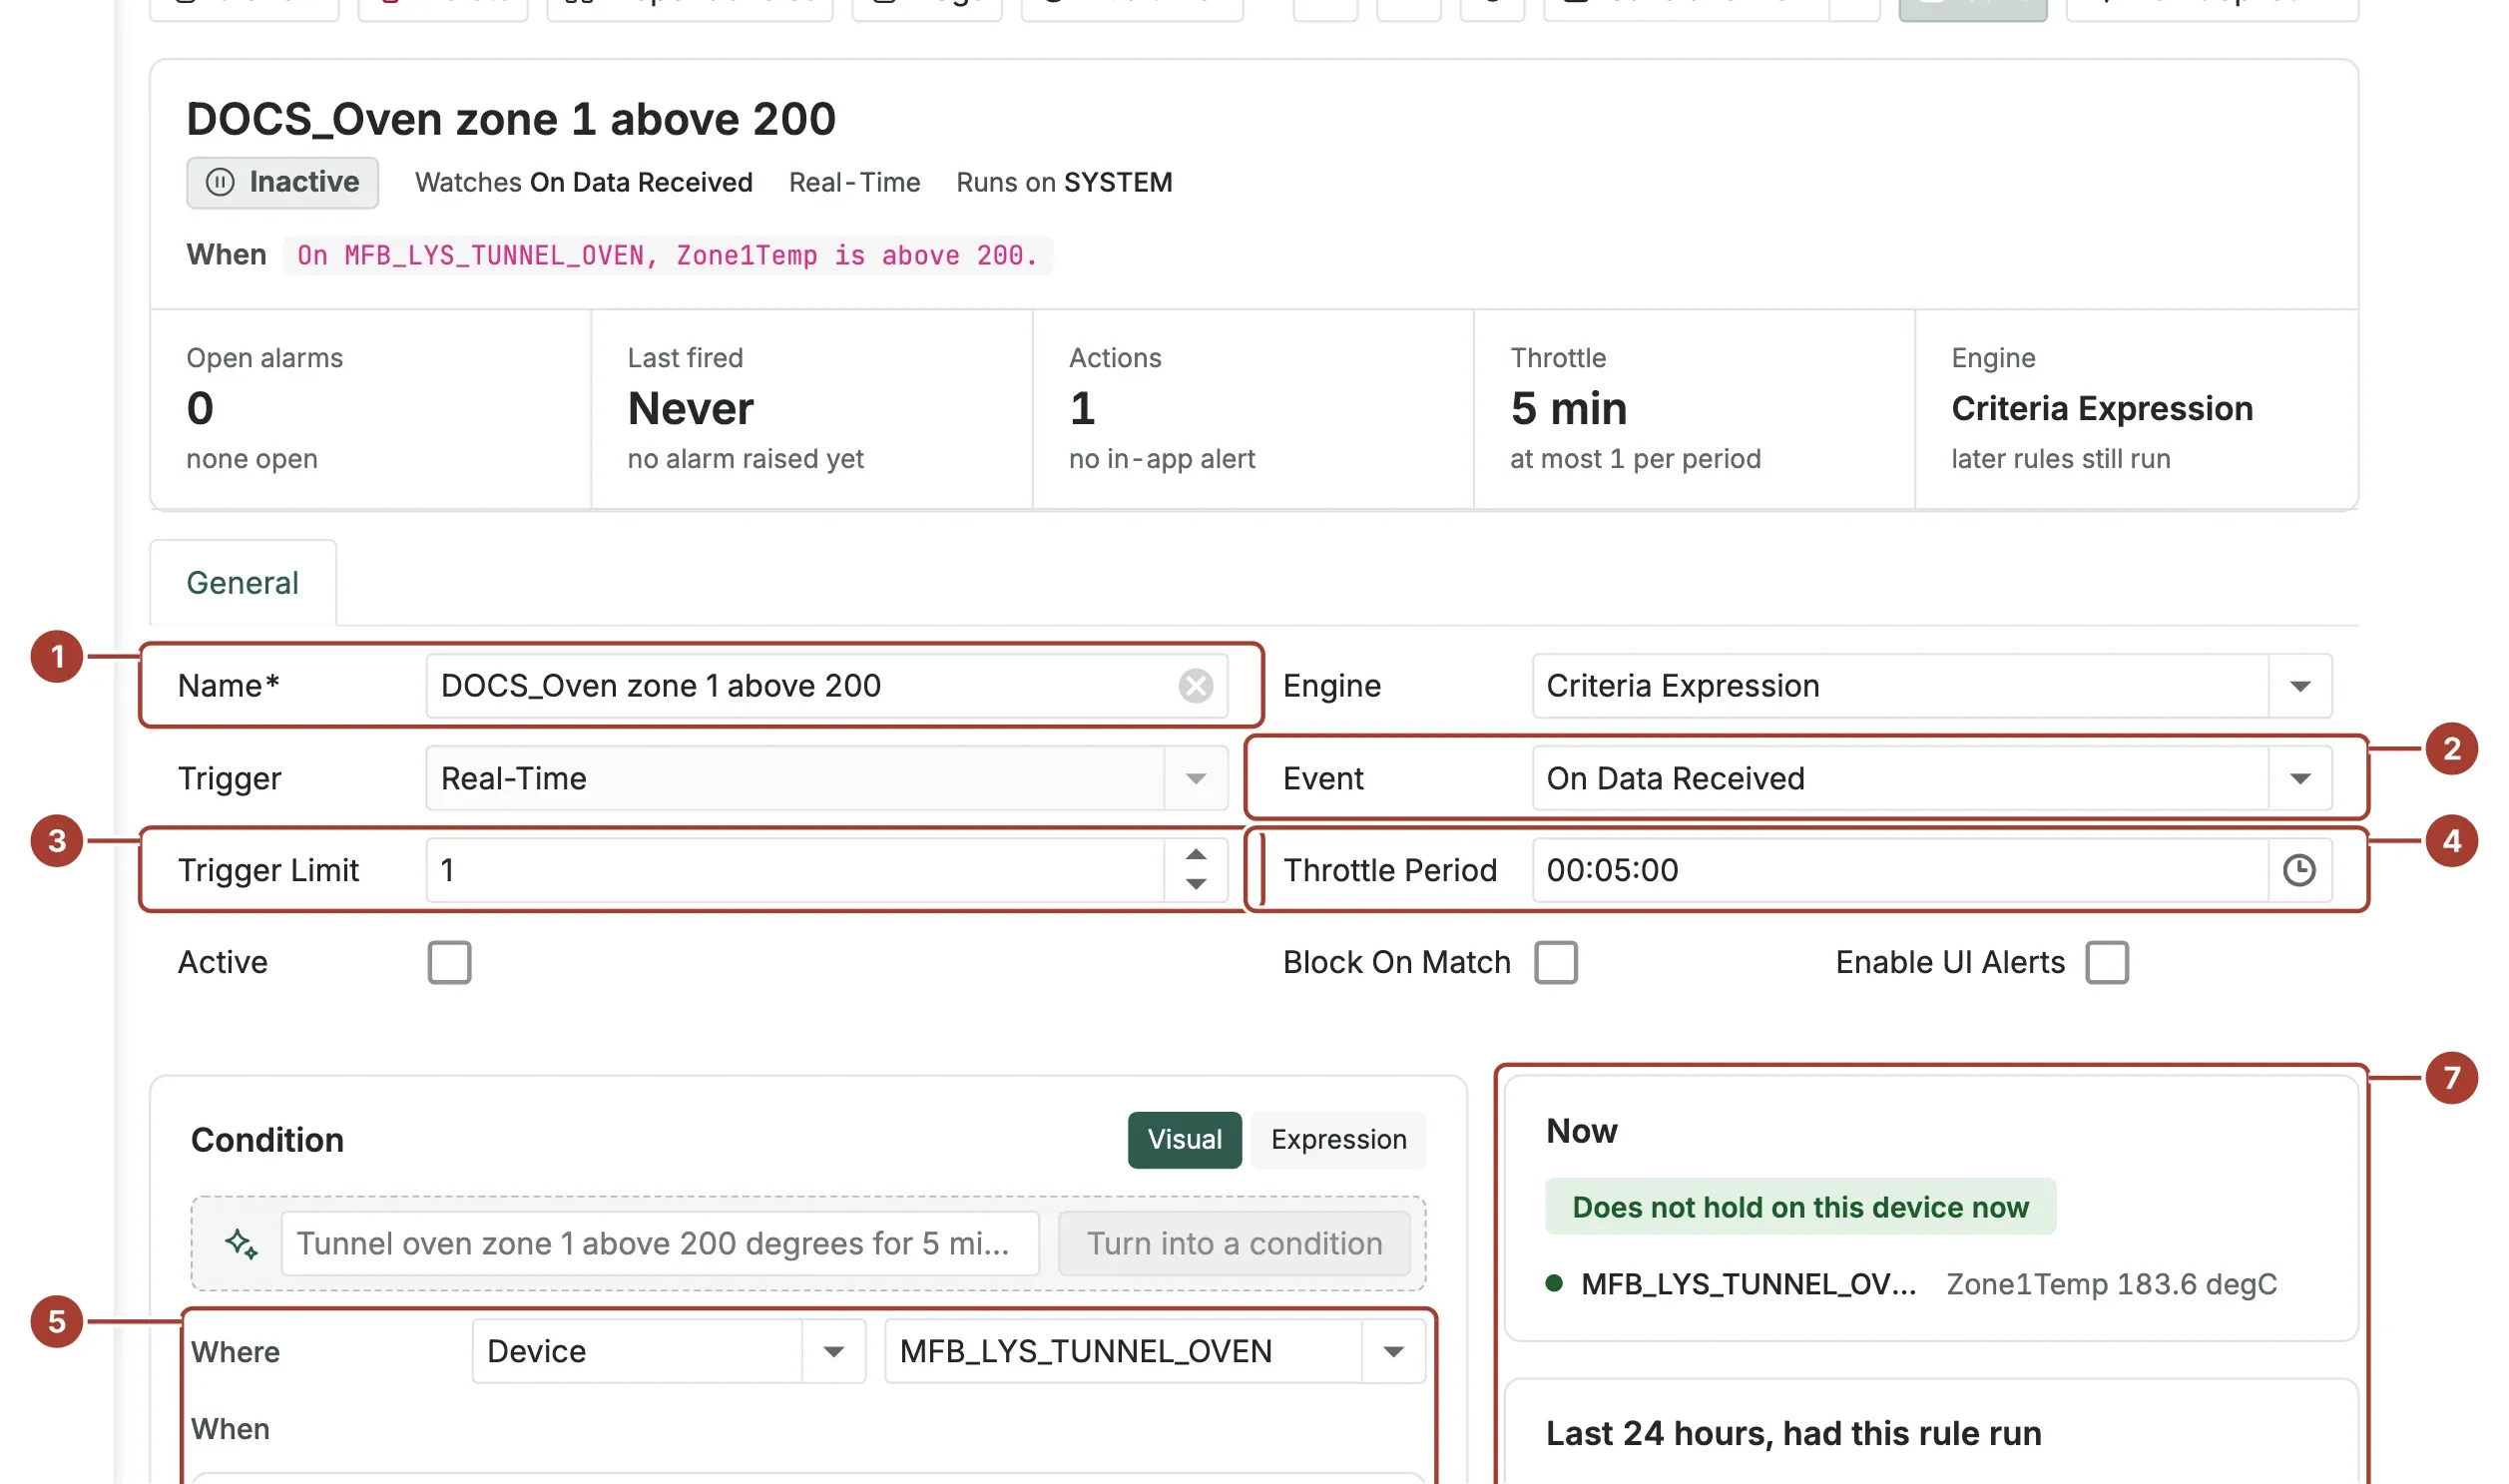Click Watches On Data Received text

point(583,182)
